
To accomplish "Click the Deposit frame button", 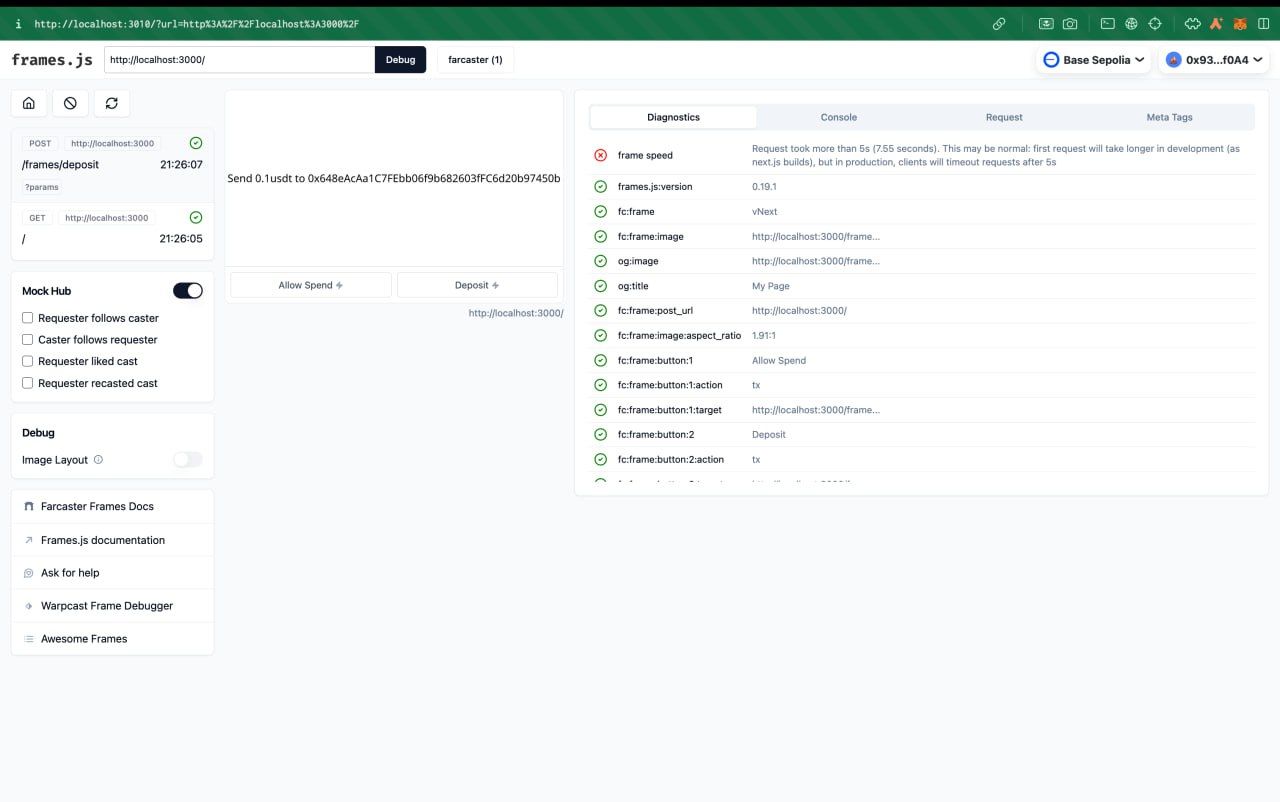I will (477, 285).
